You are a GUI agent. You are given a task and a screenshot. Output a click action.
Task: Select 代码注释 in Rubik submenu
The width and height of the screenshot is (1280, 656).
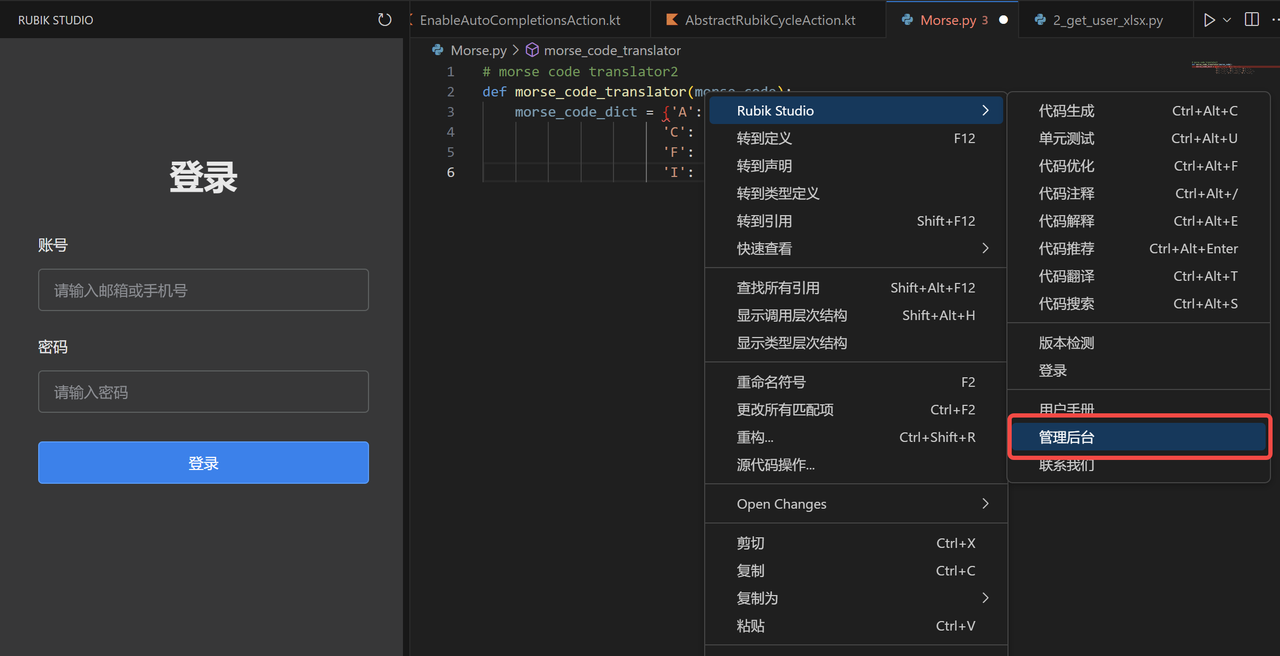(x=1138, y=193)
